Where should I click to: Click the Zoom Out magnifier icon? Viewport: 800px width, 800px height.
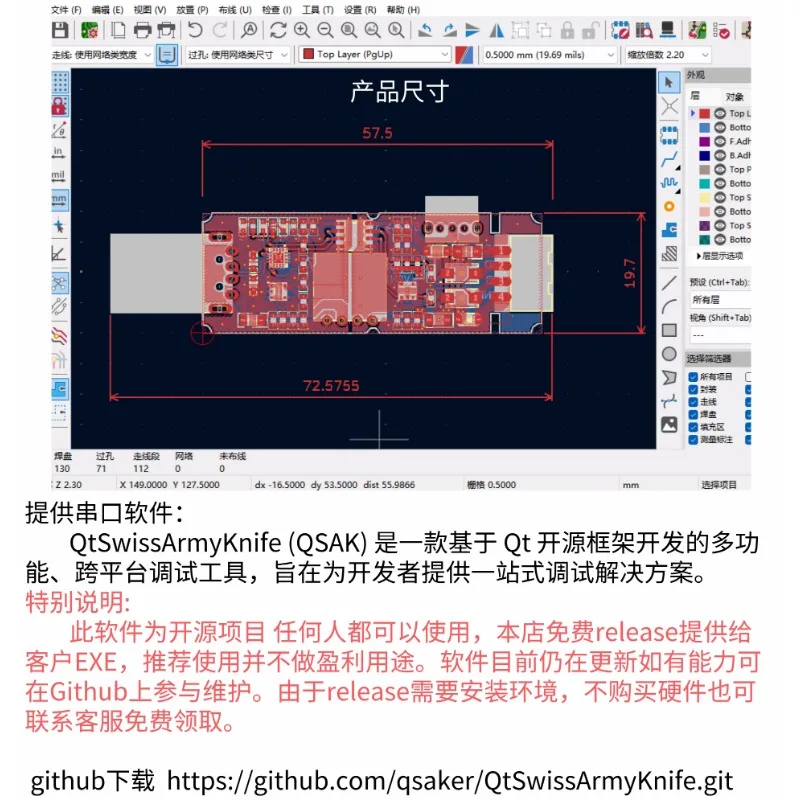(x=325, y=30)
